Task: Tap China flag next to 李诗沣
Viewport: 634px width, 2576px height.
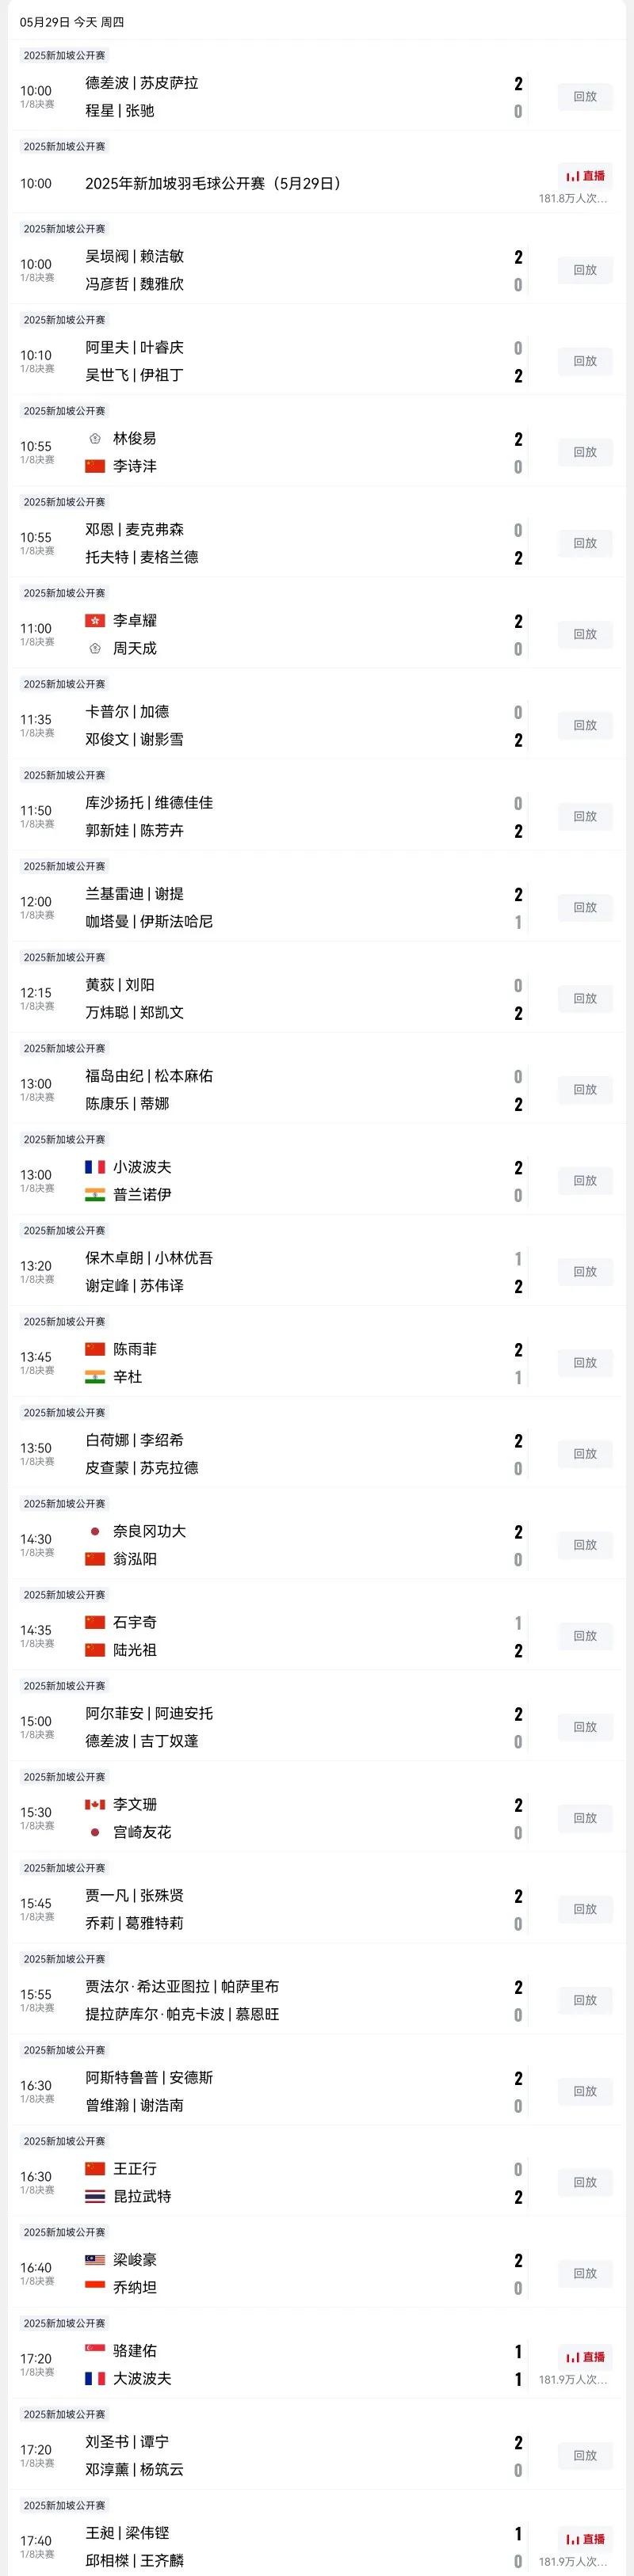Action: (x=95, y=466)
